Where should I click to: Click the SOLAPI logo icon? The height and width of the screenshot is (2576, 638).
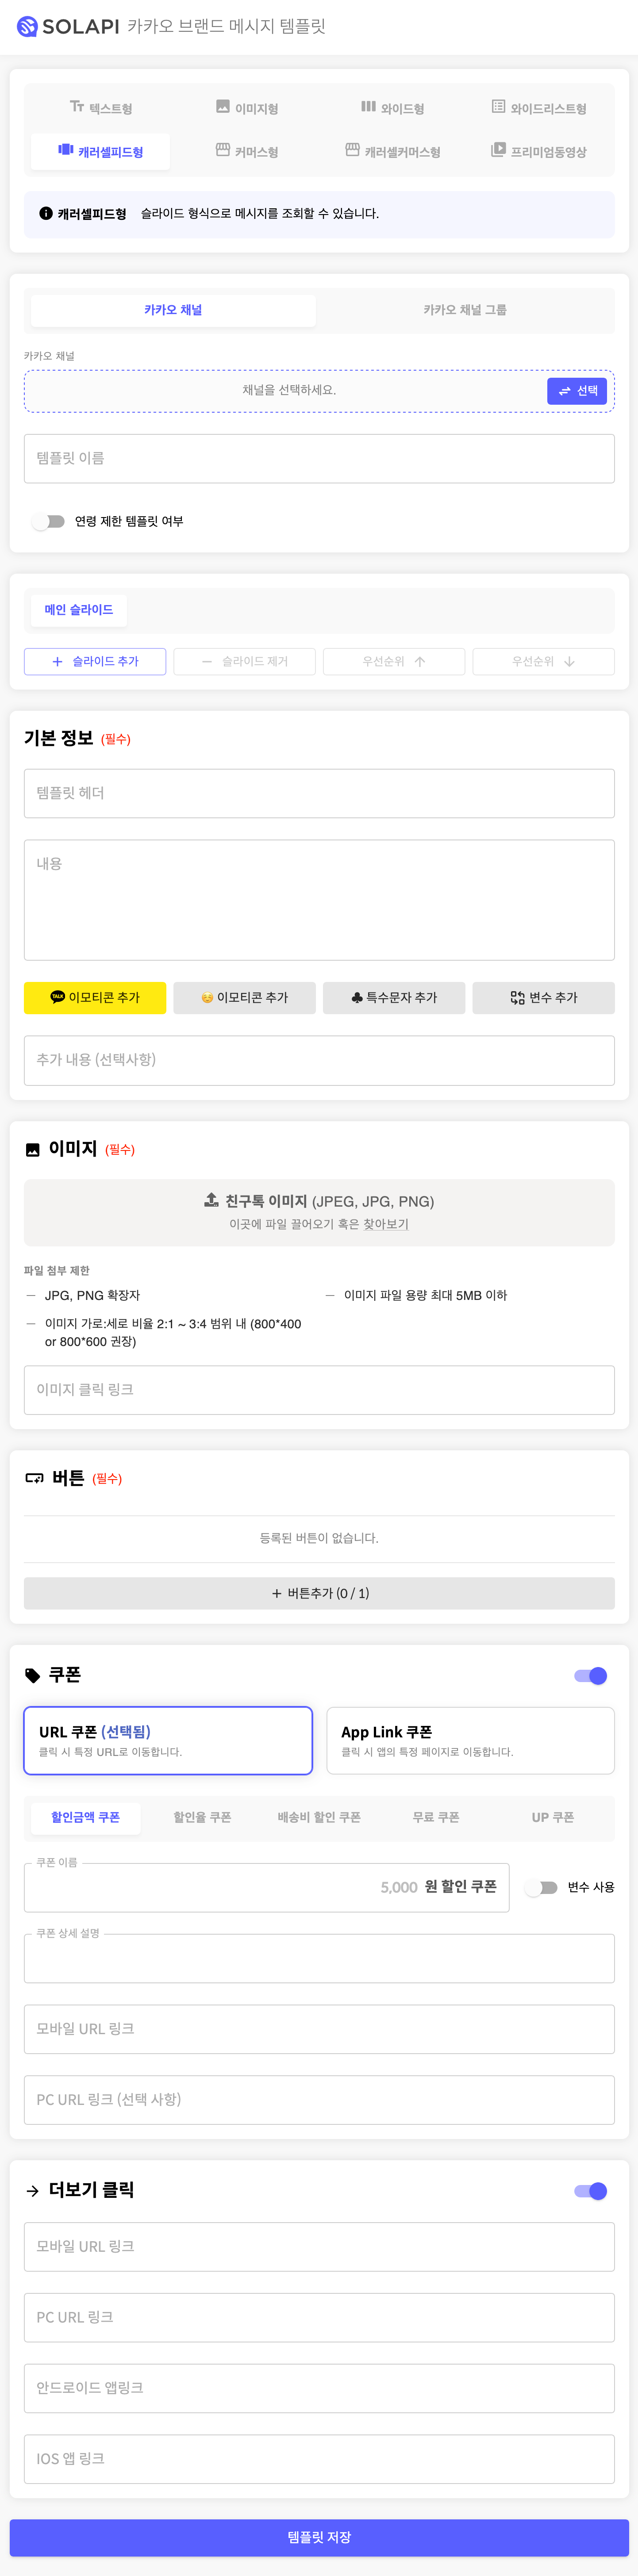27,27
